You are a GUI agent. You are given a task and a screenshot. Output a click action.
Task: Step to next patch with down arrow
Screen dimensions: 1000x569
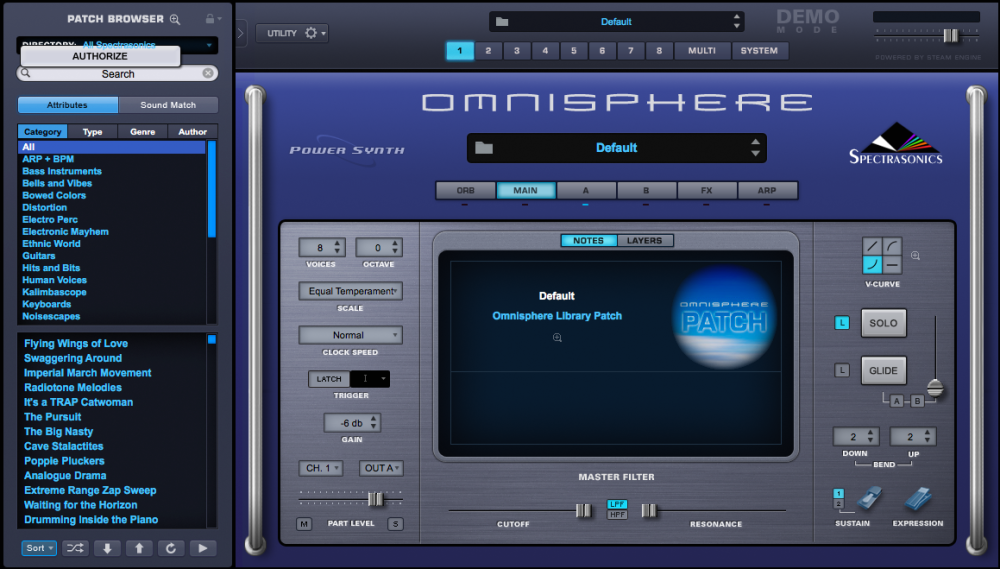coord(107,548)
